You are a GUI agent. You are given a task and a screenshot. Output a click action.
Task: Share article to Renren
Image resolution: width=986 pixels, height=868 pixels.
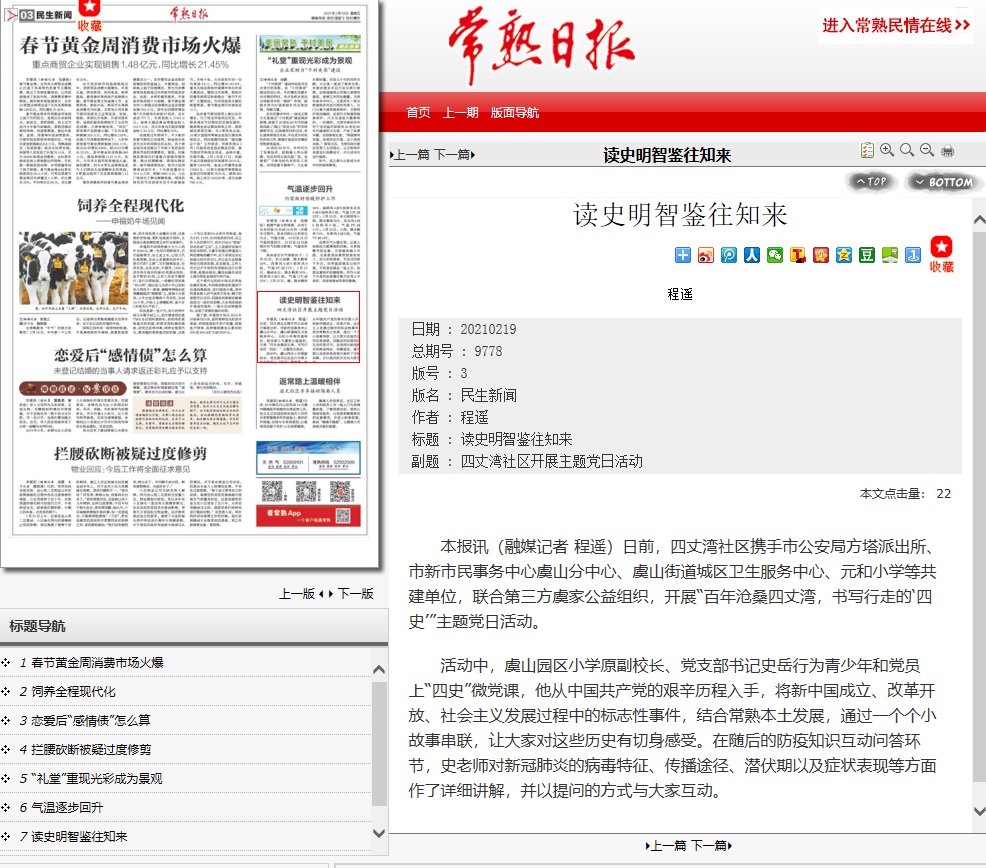[752, 255]
